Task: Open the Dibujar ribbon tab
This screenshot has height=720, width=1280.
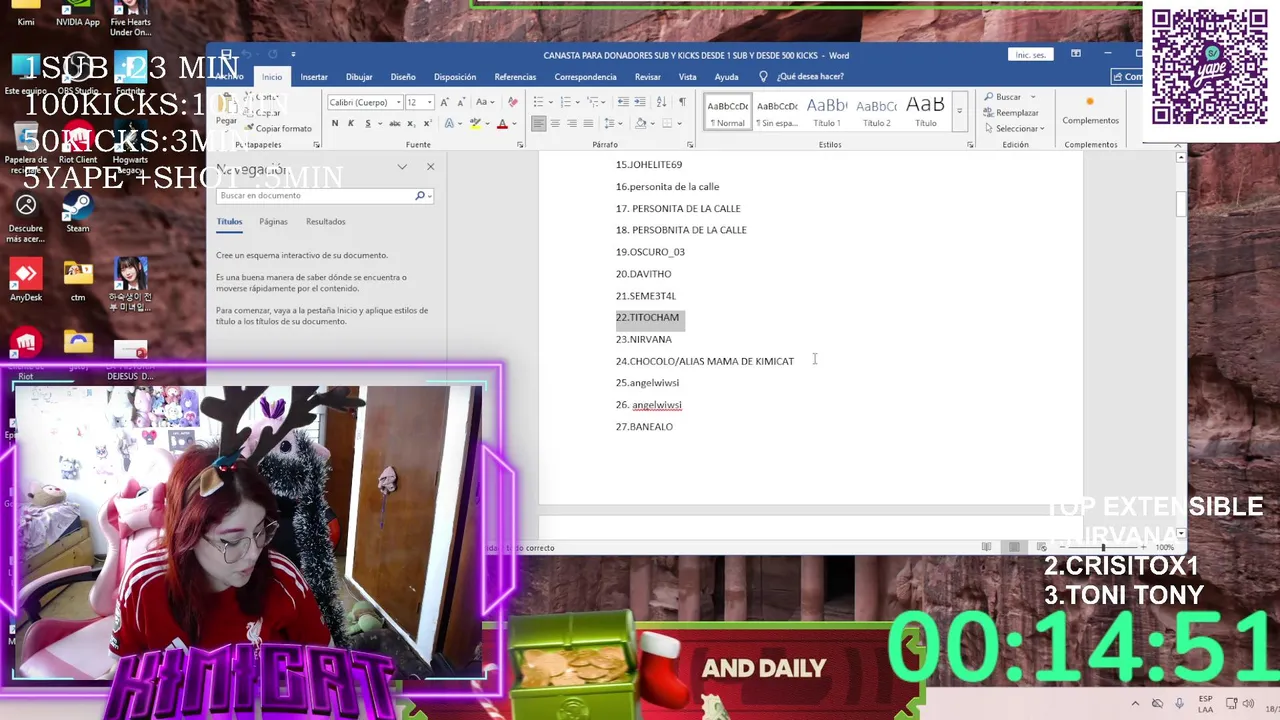Action: tap(359, 77)
